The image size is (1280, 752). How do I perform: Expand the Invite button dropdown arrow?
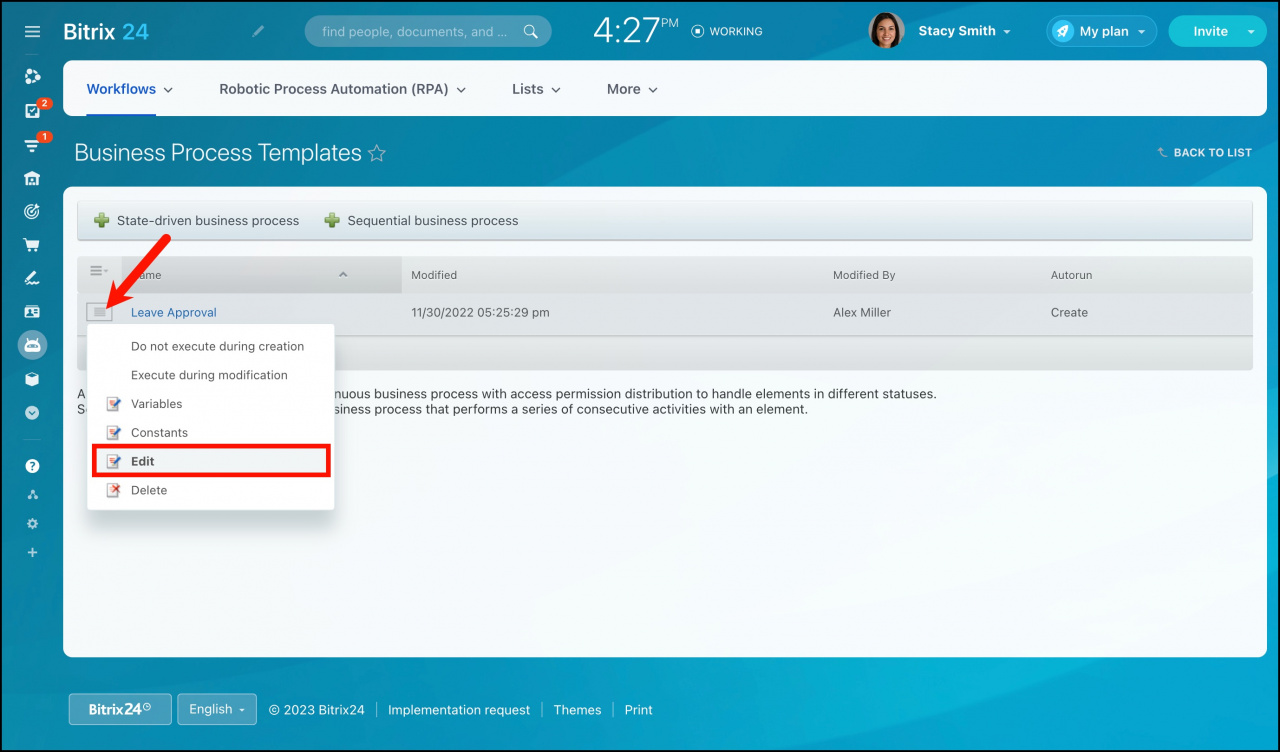[x=1251, y=32]
